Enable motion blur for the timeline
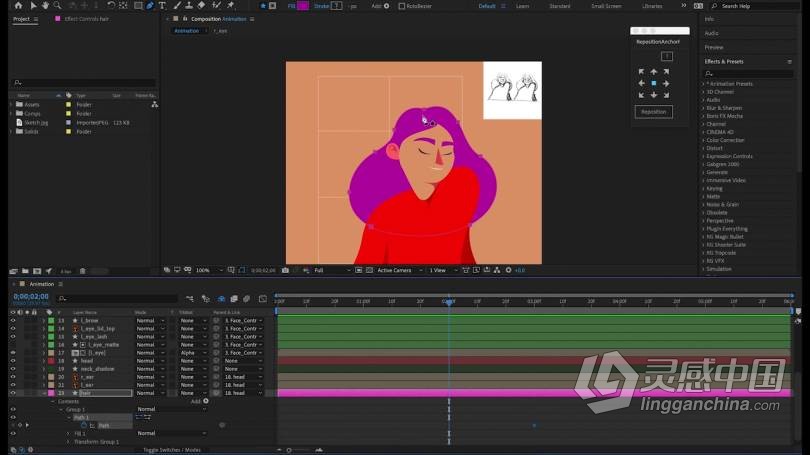 tap(246, 299)
